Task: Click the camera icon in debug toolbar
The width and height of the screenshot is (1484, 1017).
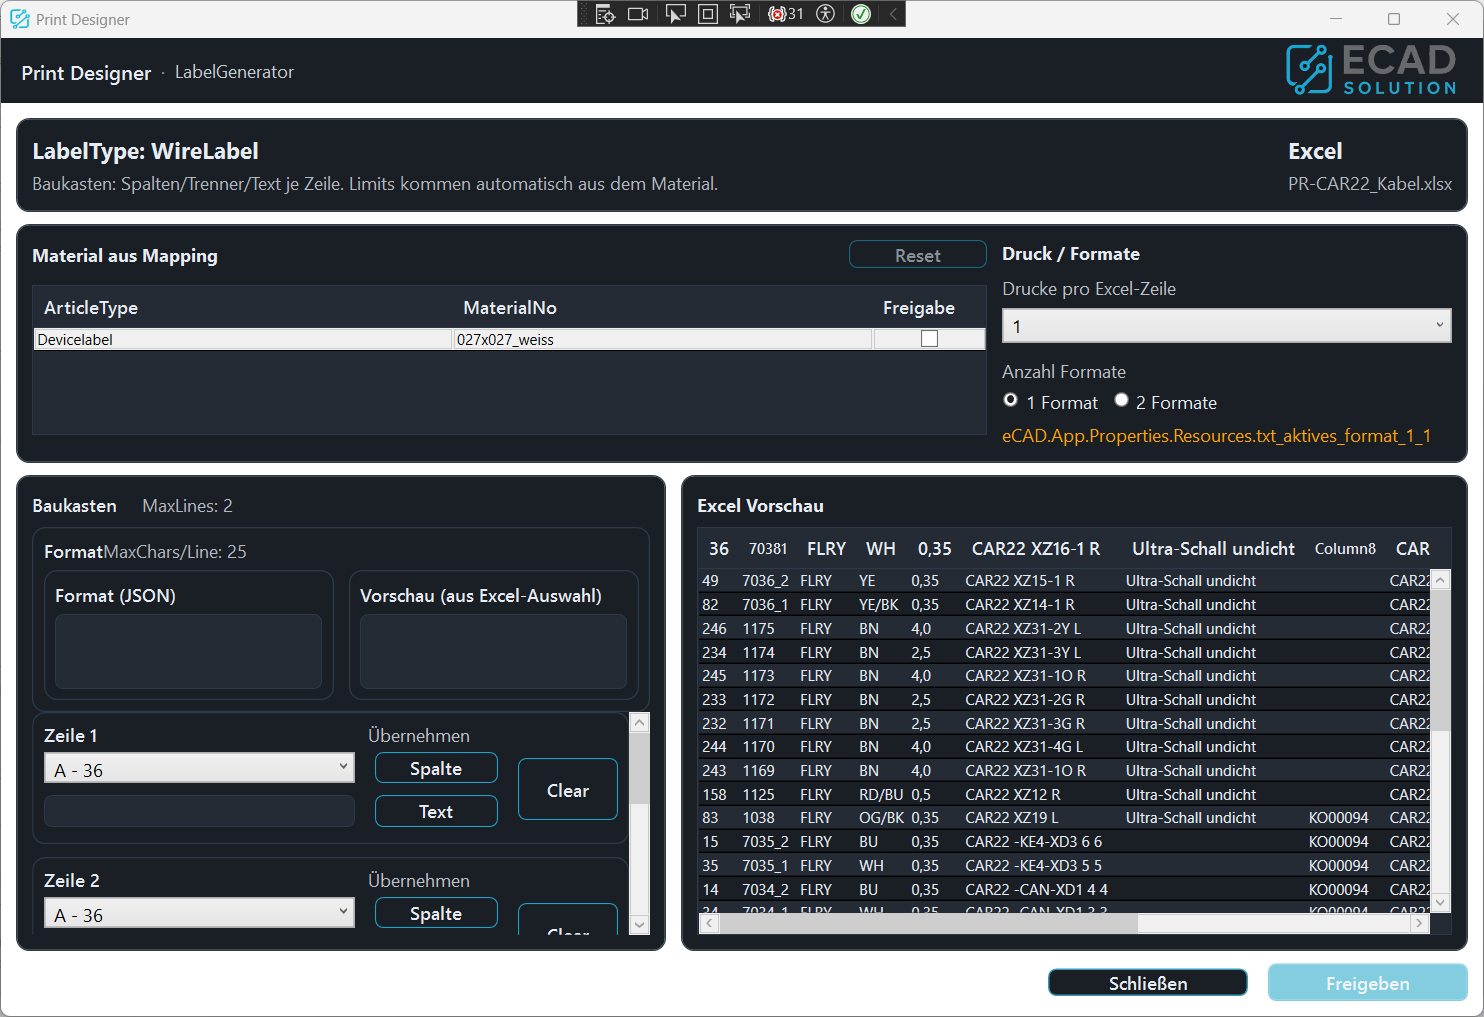Action: click(x=638, y=14)
